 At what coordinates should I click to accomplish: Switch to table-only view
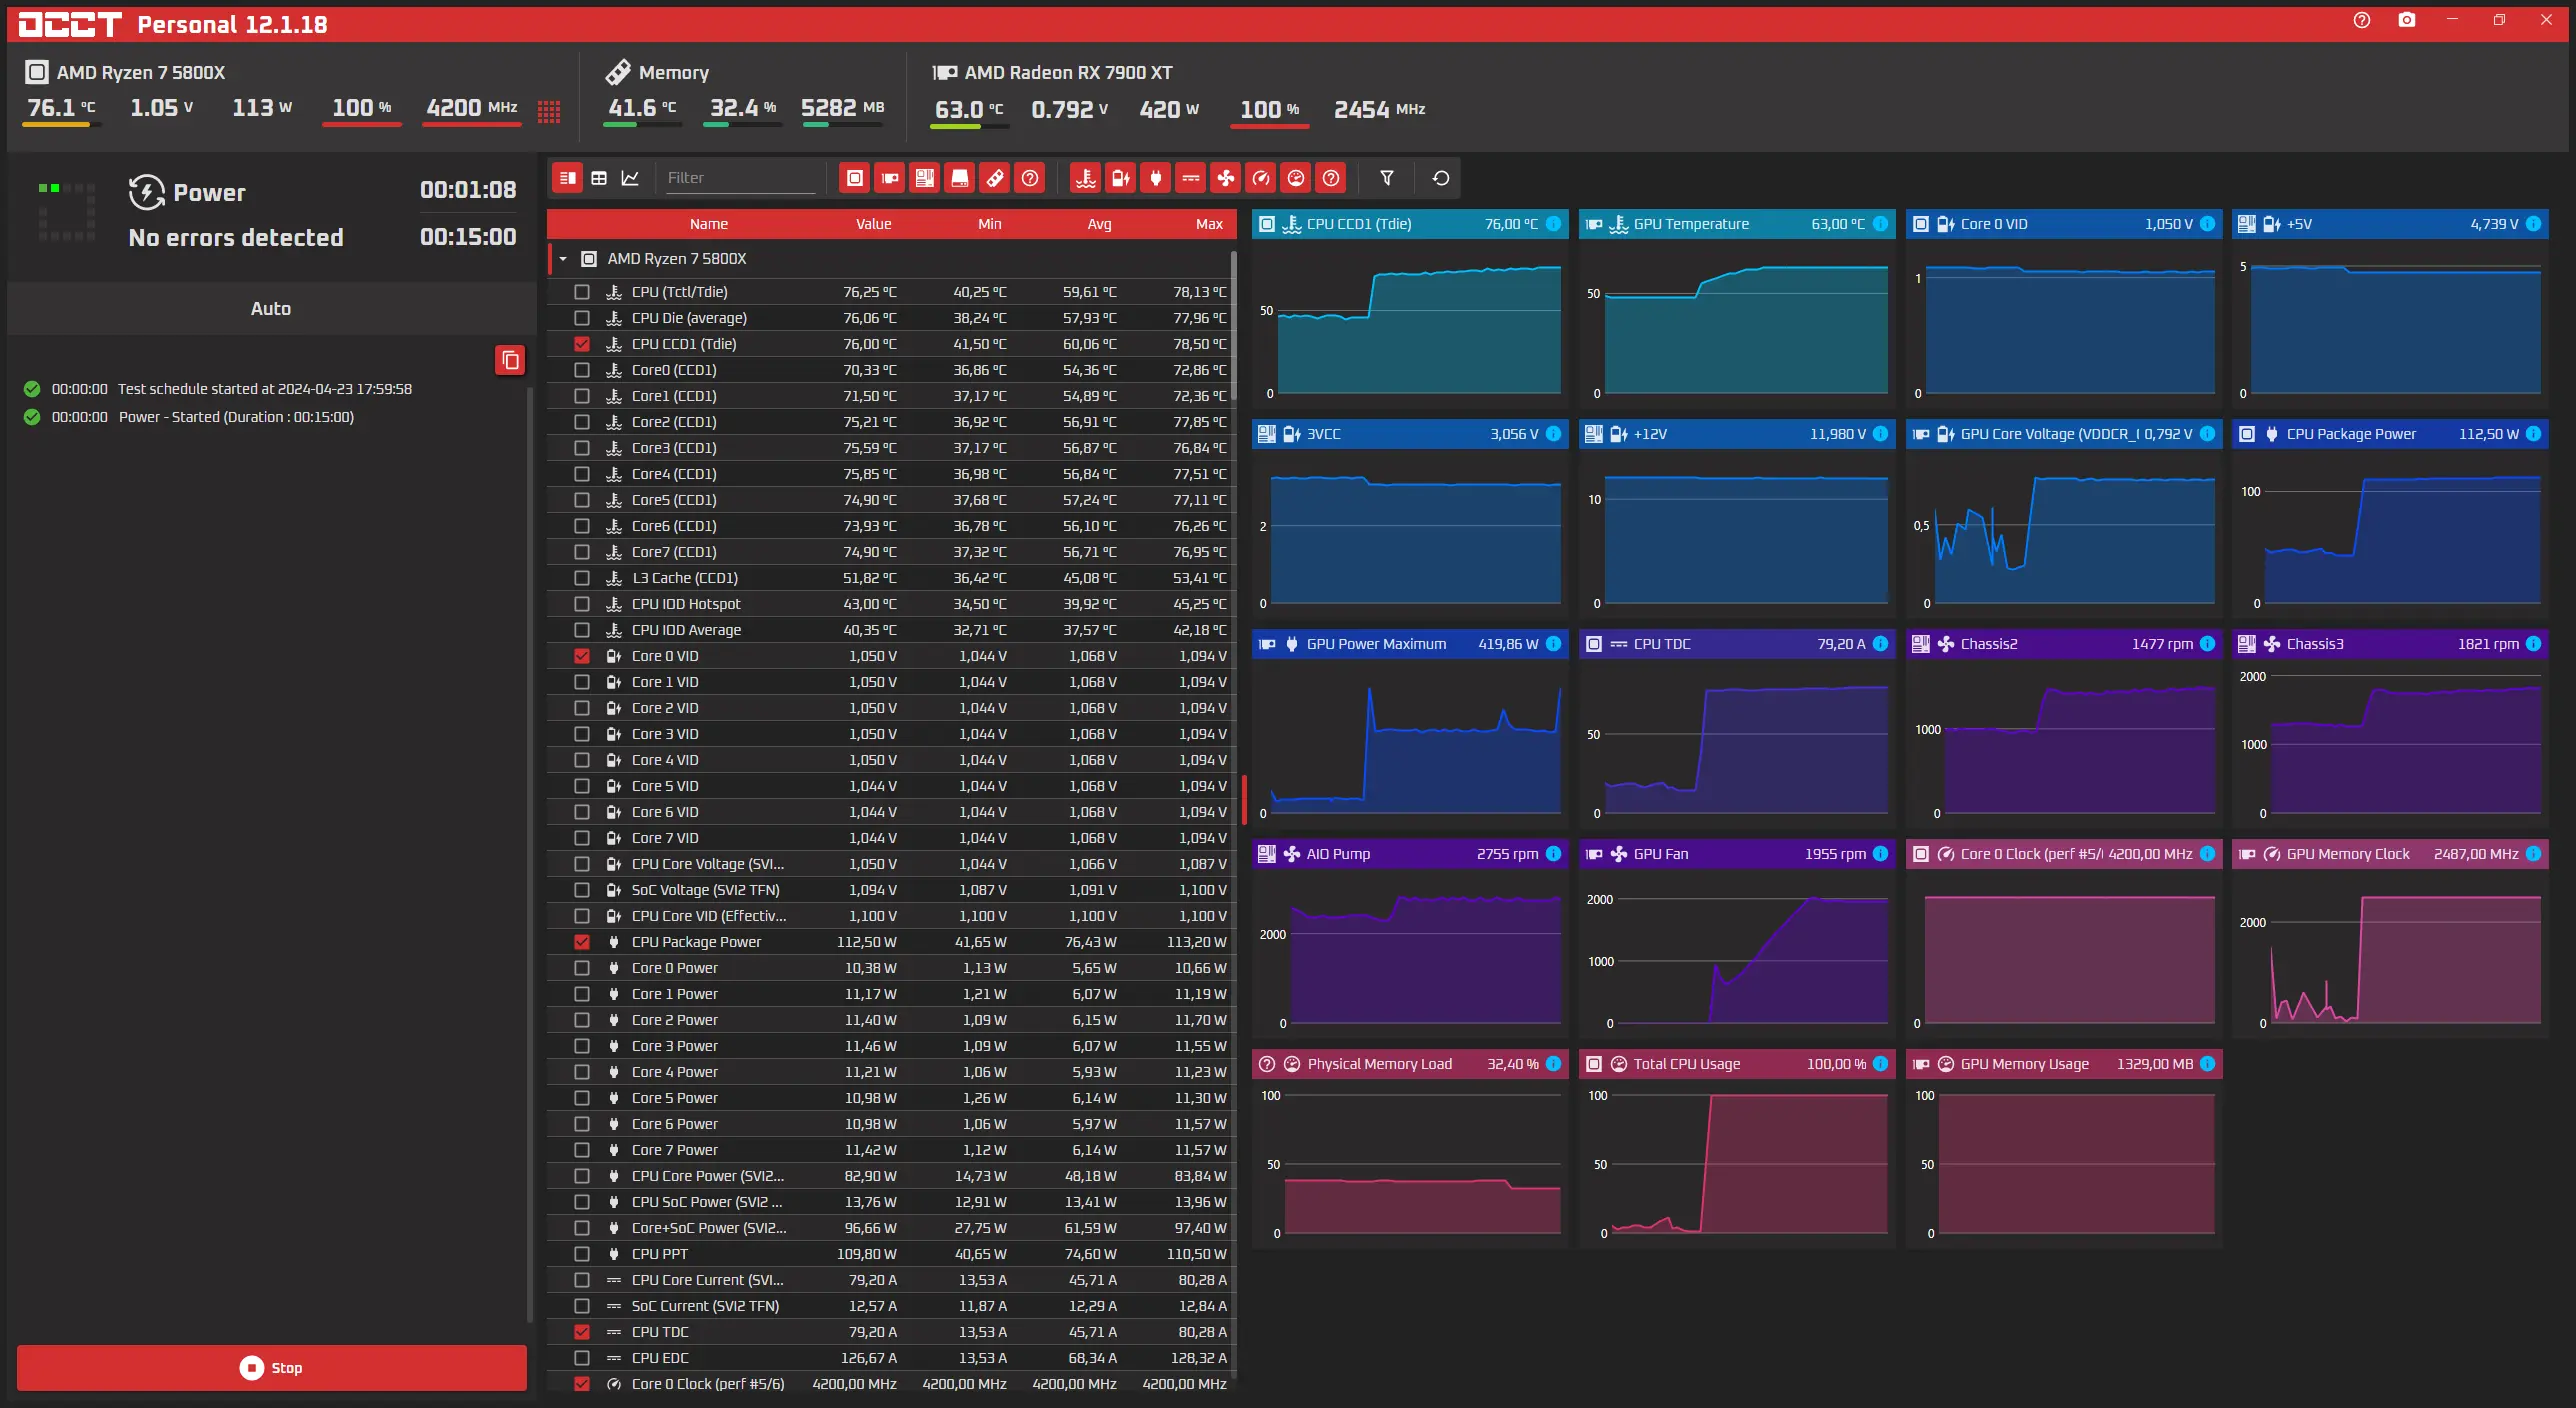[x=599, y=178]
